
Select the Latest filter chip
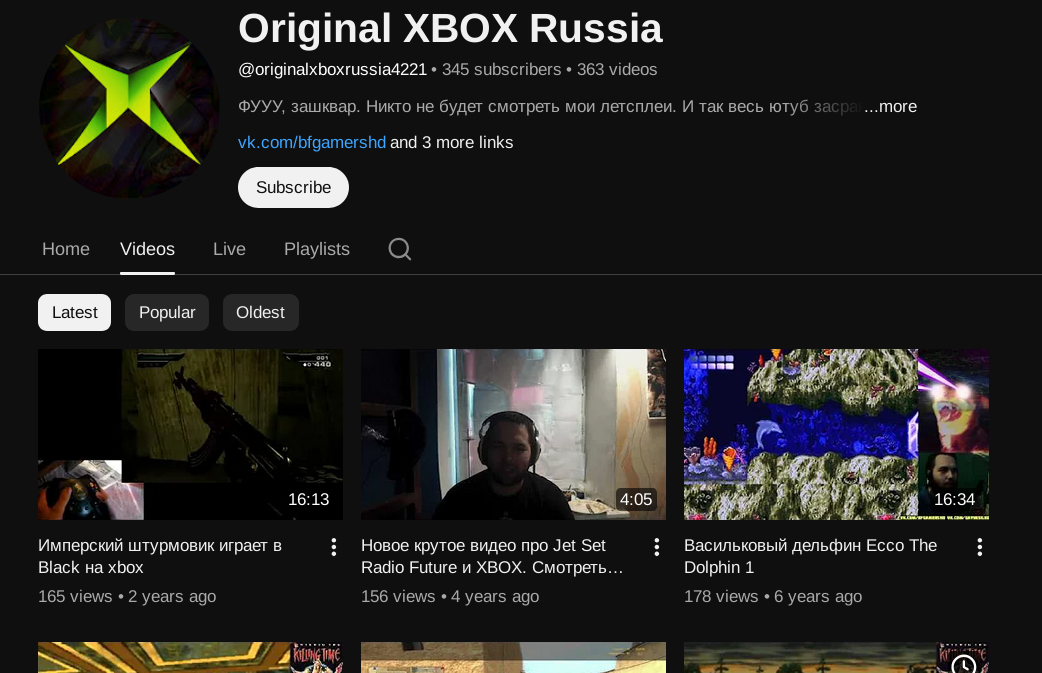(74, 312)
